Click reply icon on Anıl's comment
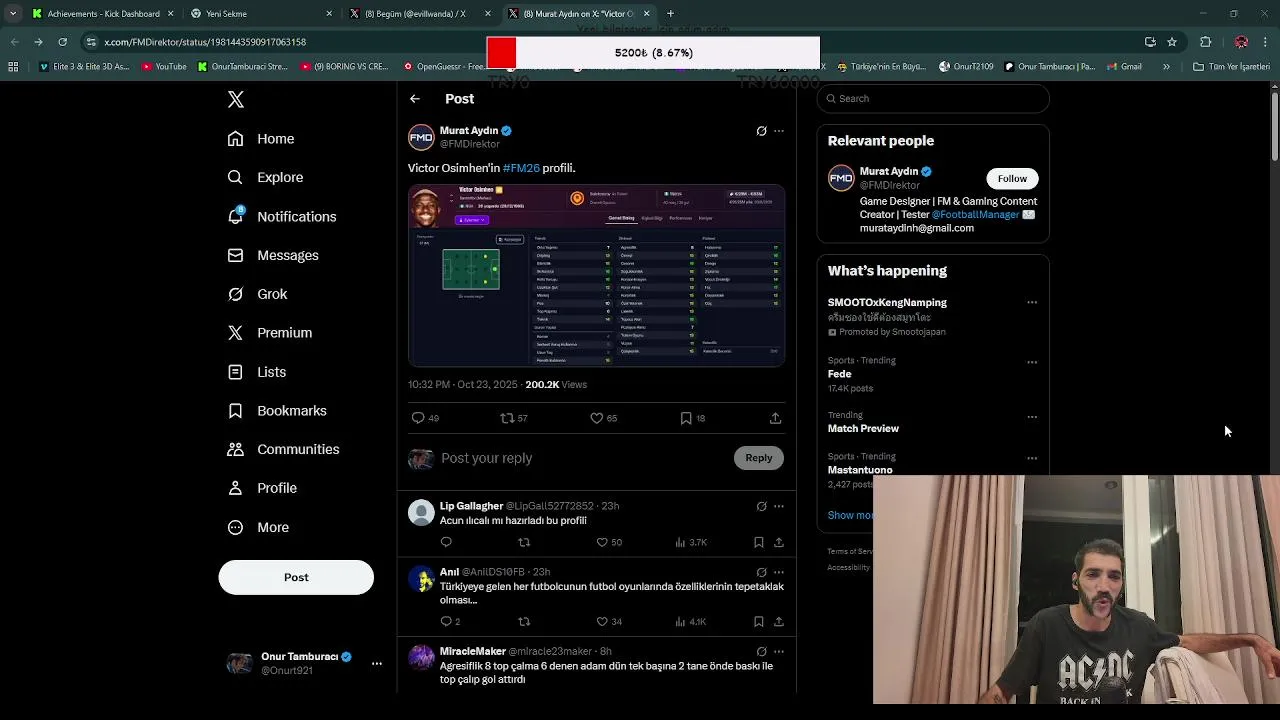 pos(446,621)
